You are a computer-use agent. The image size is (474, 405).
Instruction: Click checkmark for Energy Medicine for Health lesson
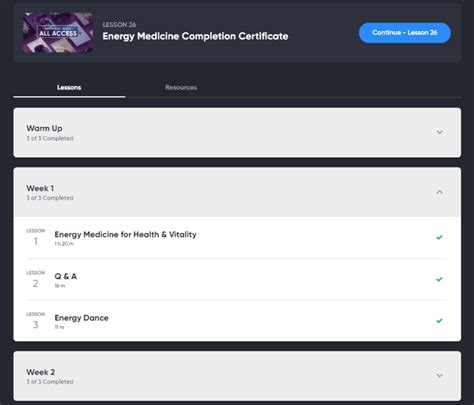point(439,237)
